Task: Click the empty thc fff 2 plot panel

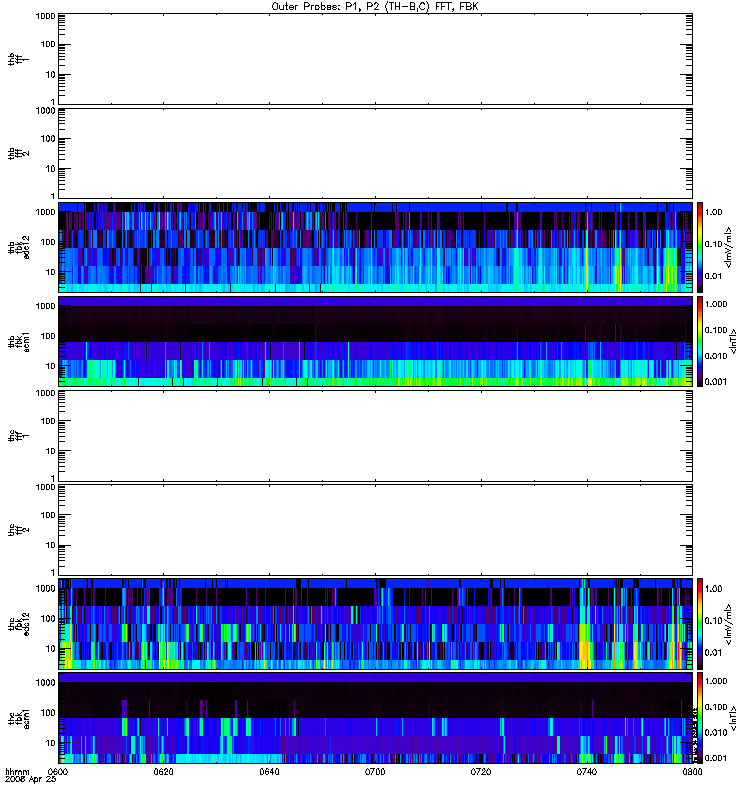Action: click(375, 530)
